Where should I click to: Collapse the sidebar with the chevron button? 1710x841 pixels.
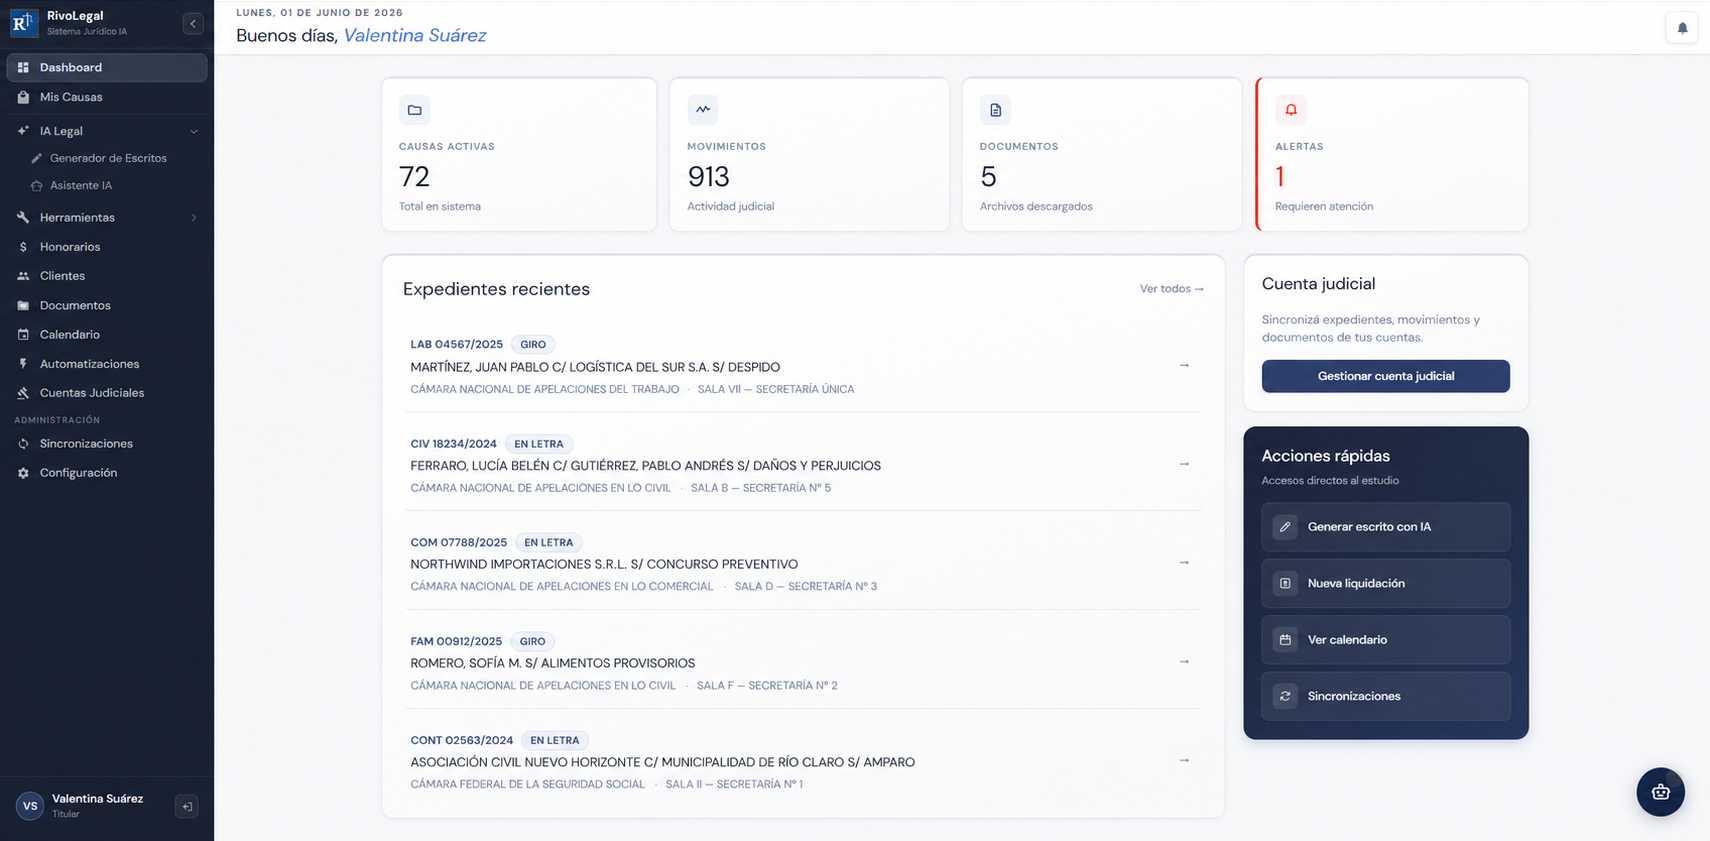pyautogui.click(x=193, y=23)
